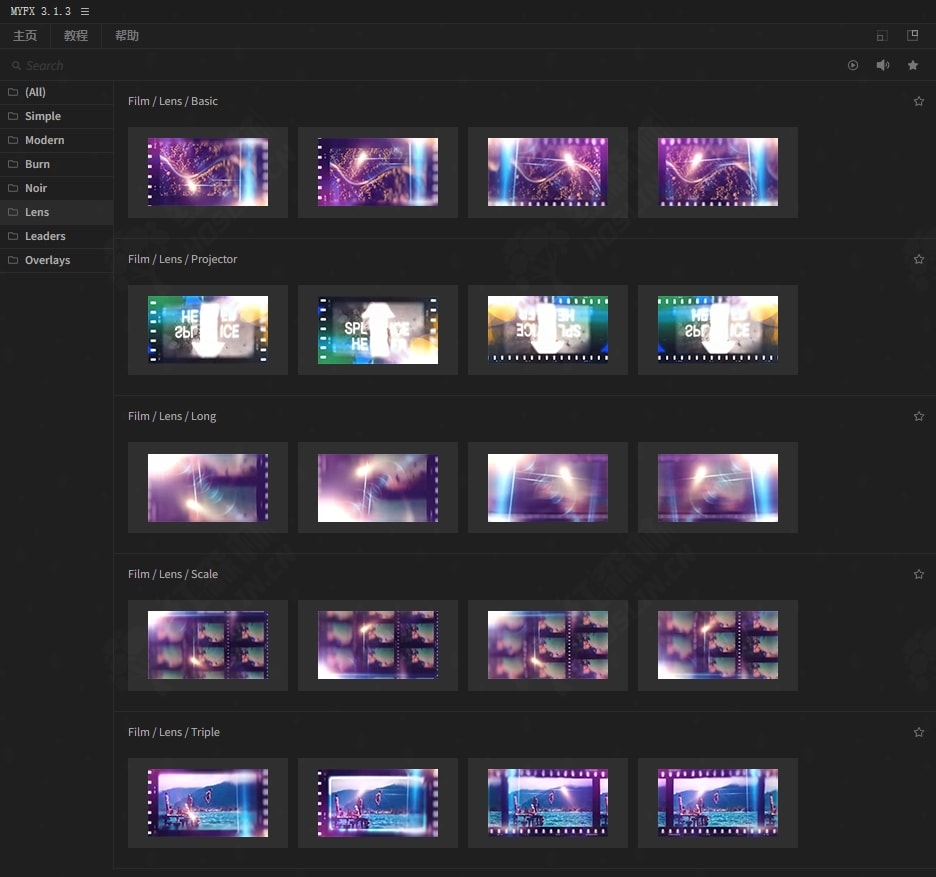
Task: Select fourth thumbnail in Lens / Long
Action: 718,487
